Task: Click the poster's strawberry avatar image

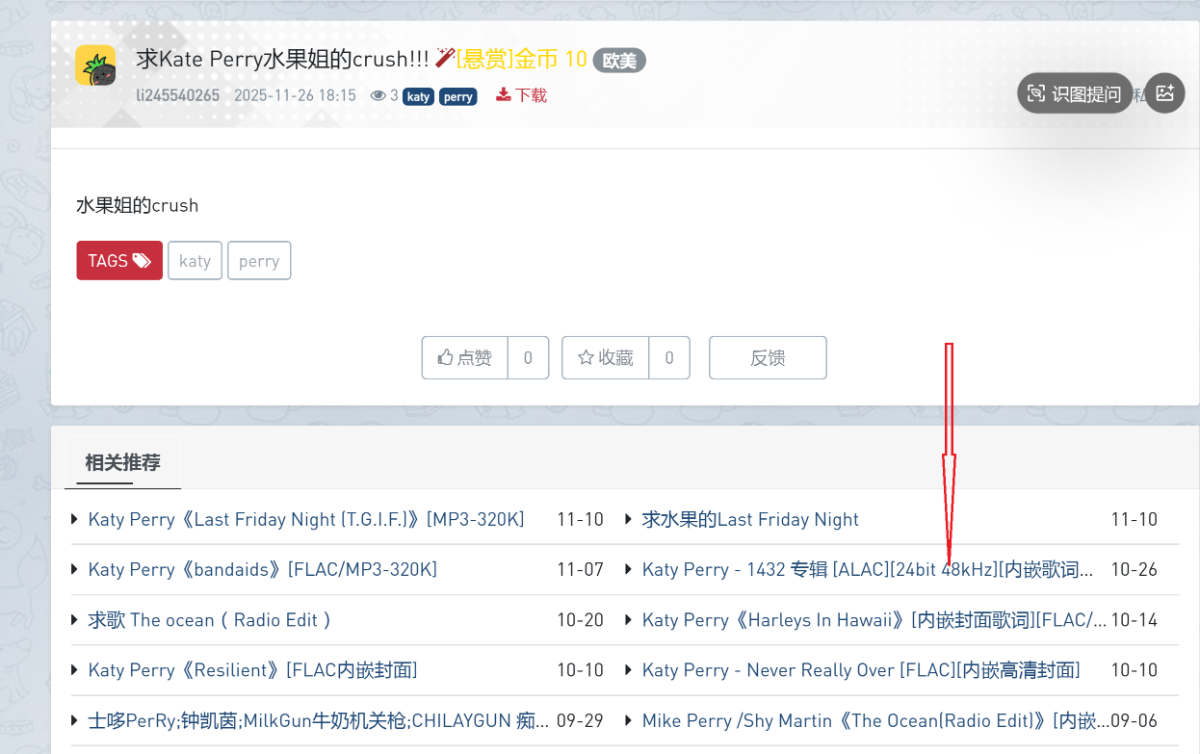Action: coord(96,66)
